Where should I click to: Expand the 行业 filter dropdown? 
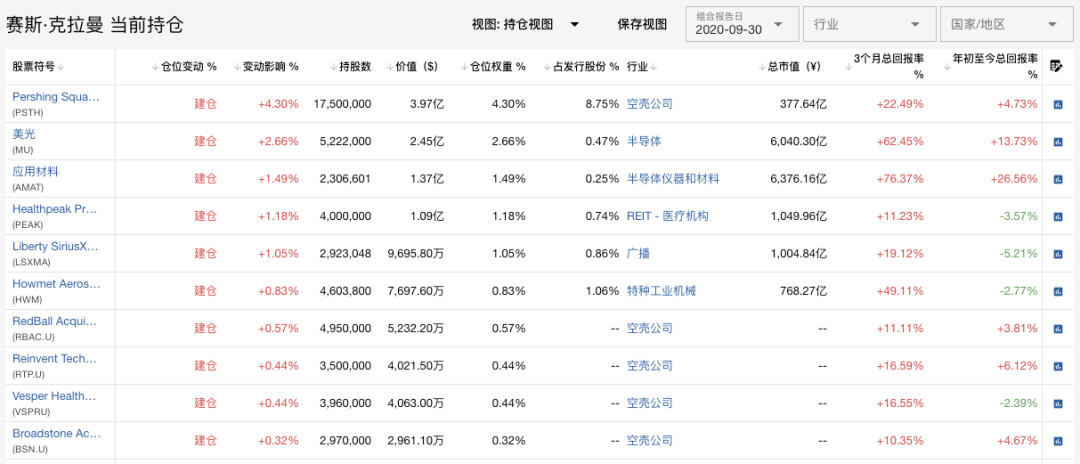(869, 25)
